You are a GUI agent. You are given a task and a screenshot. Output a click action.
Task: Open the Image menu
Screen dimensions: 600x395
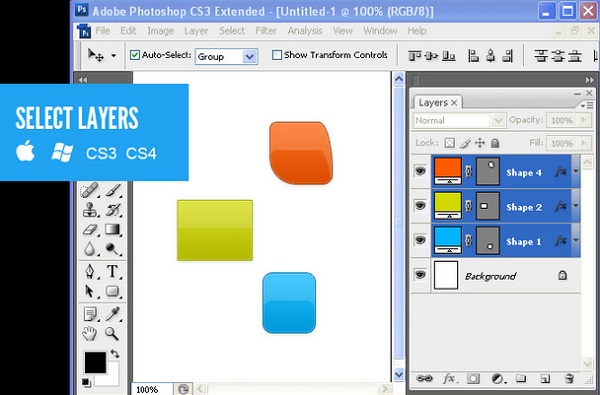(x=161, y=31)
